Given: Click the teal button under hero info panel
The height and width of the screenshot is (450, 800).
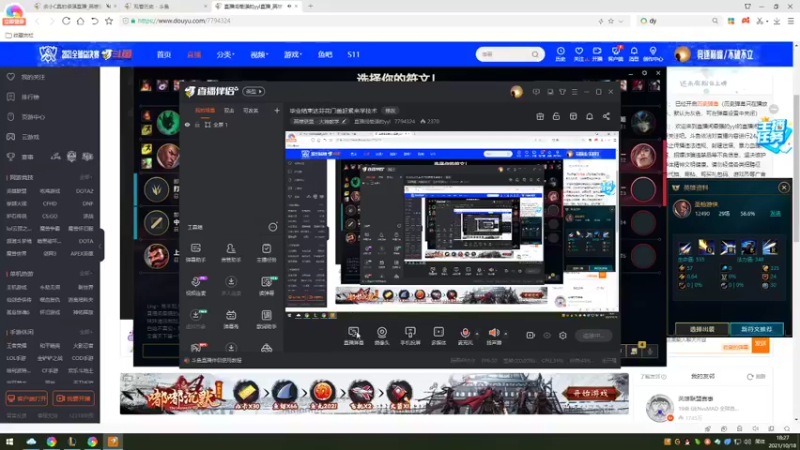Looking at the screenshot, I should (757, 329).
